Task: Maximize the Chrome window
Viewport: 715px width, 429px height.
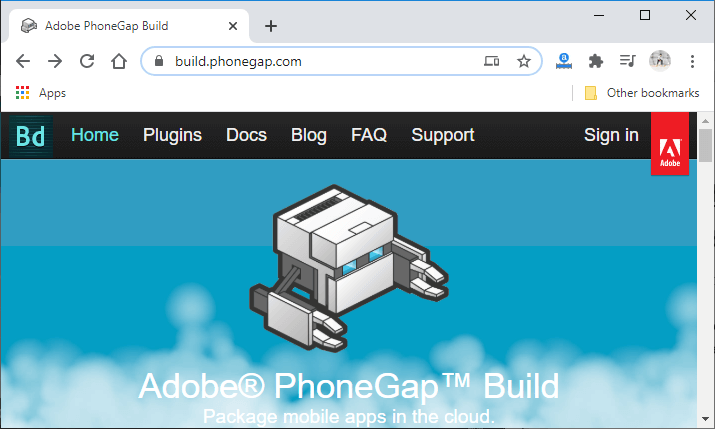Action: [645, 16]
